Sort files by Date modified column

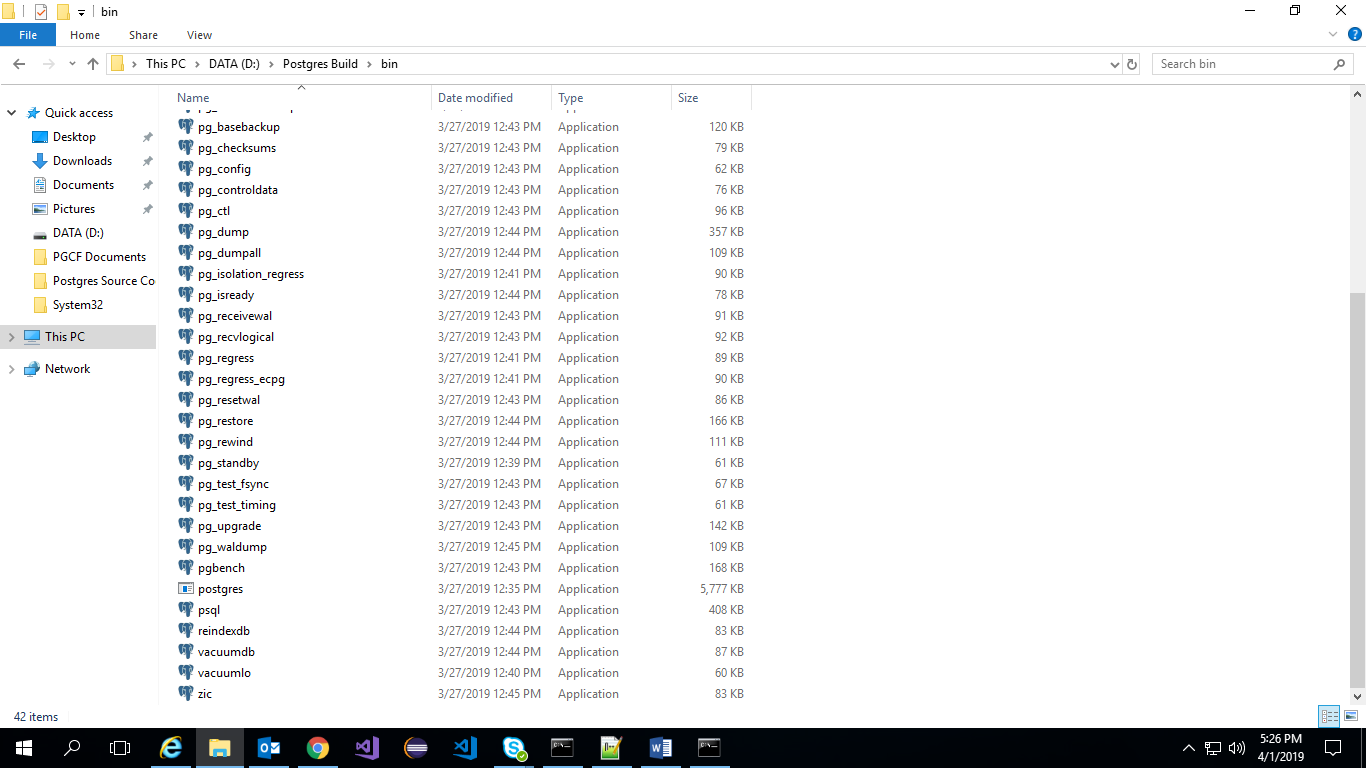(x=475, y=98)
